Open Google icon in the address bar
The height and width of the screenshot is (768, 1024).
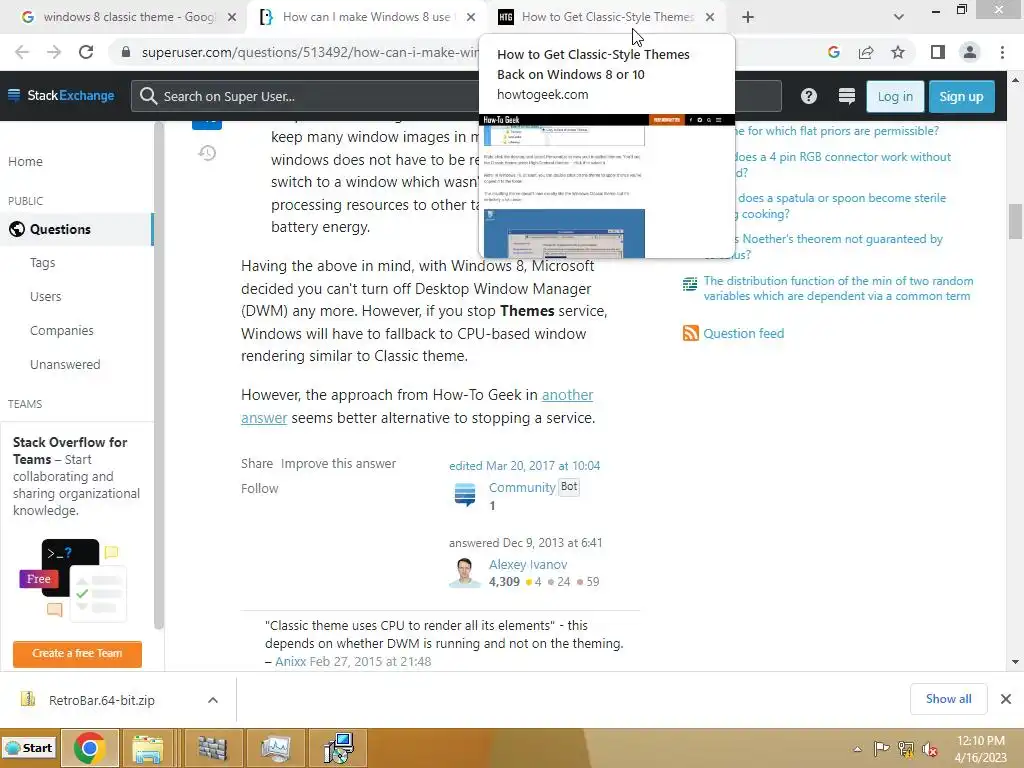[x=833, y=52]
